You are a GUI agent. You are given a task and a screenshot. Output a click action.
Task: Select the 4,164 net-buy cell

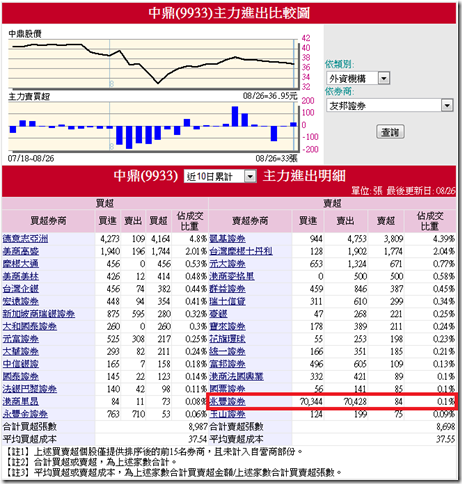pos(160,239)
